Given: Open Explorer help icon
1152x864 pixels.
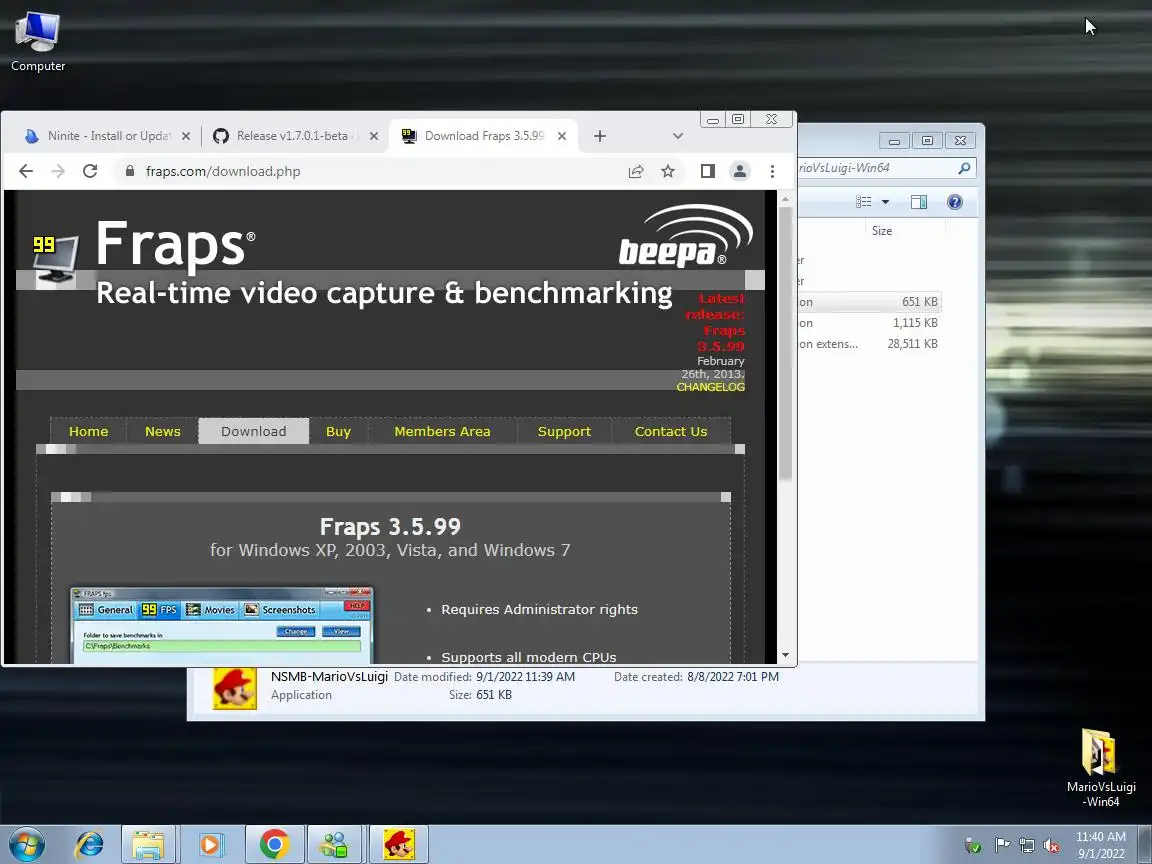Looking at the screenshot, I should tap(954, 202).
